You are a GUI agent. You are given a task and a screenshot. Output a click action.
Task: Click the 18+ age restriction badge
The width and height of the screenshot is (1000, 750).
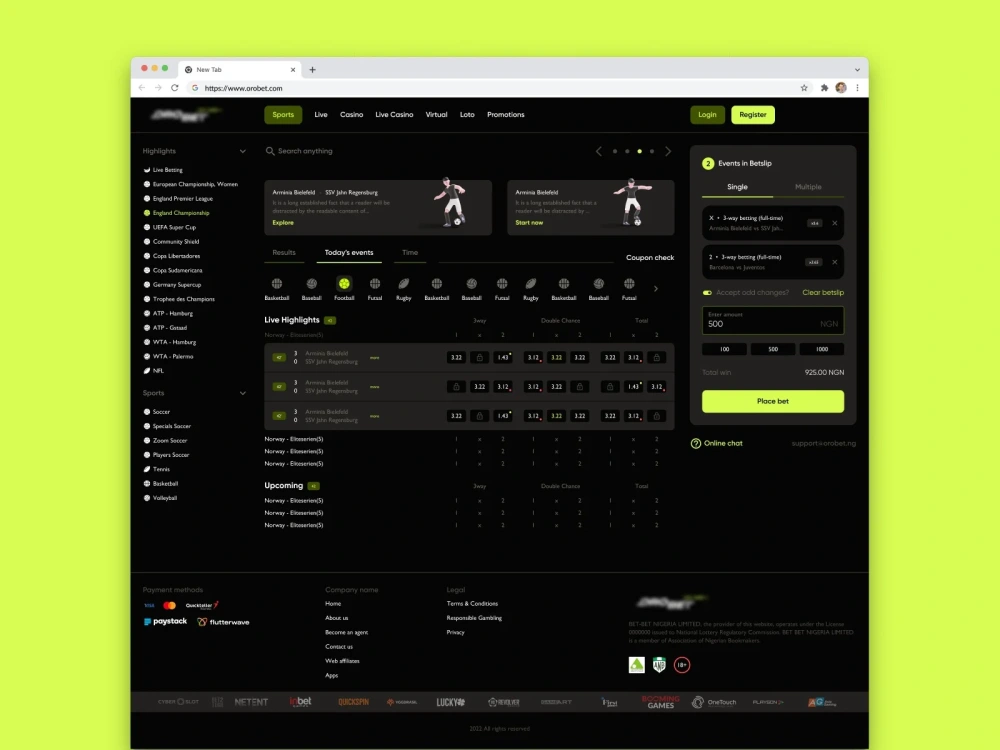click(x=682, y=665)
